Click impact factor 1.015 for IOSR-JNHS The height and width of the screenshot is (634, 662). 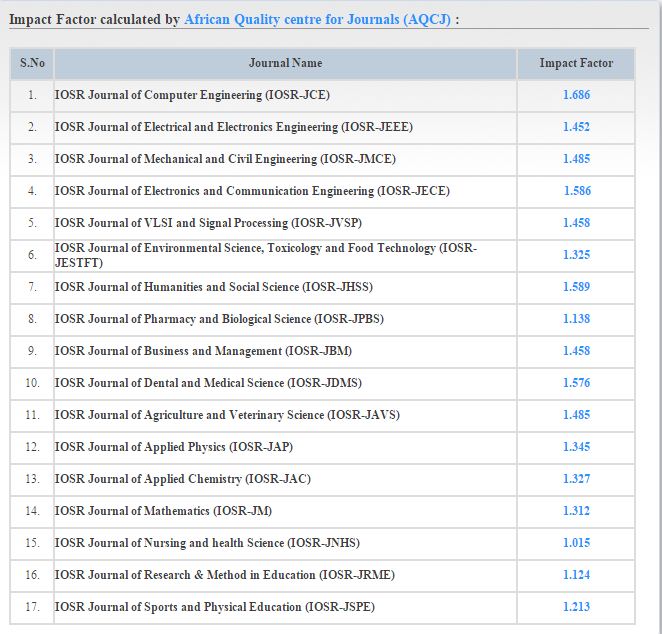tap(576, 543)
